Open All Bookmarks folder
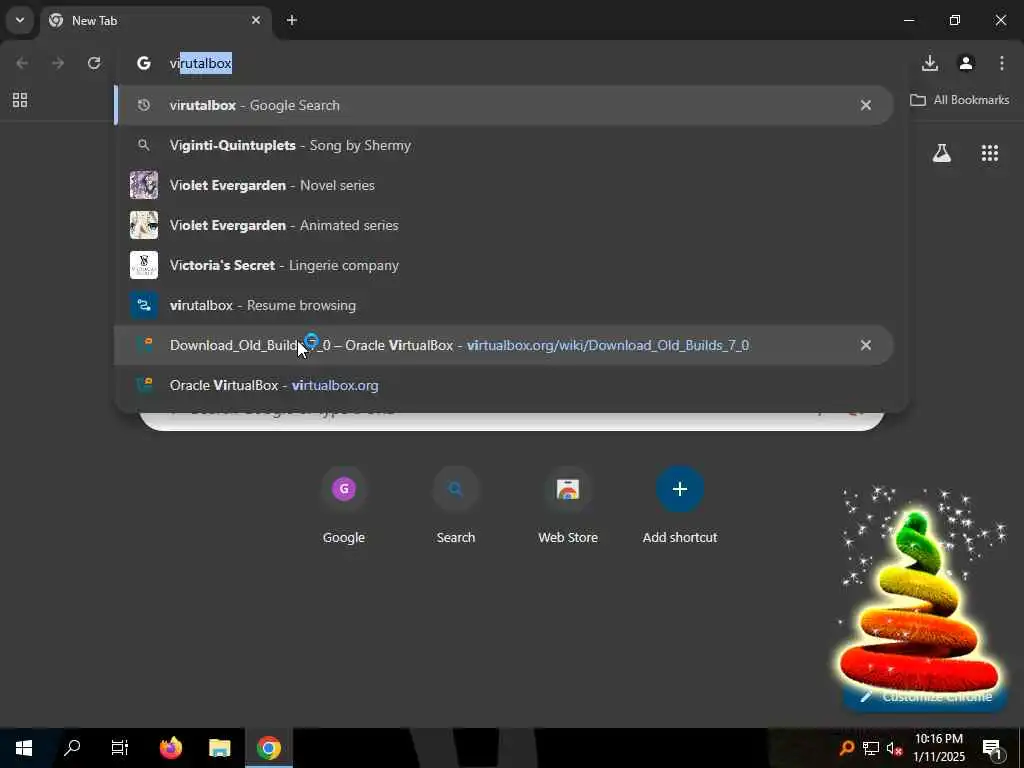1024x768 pixels. 959,100
